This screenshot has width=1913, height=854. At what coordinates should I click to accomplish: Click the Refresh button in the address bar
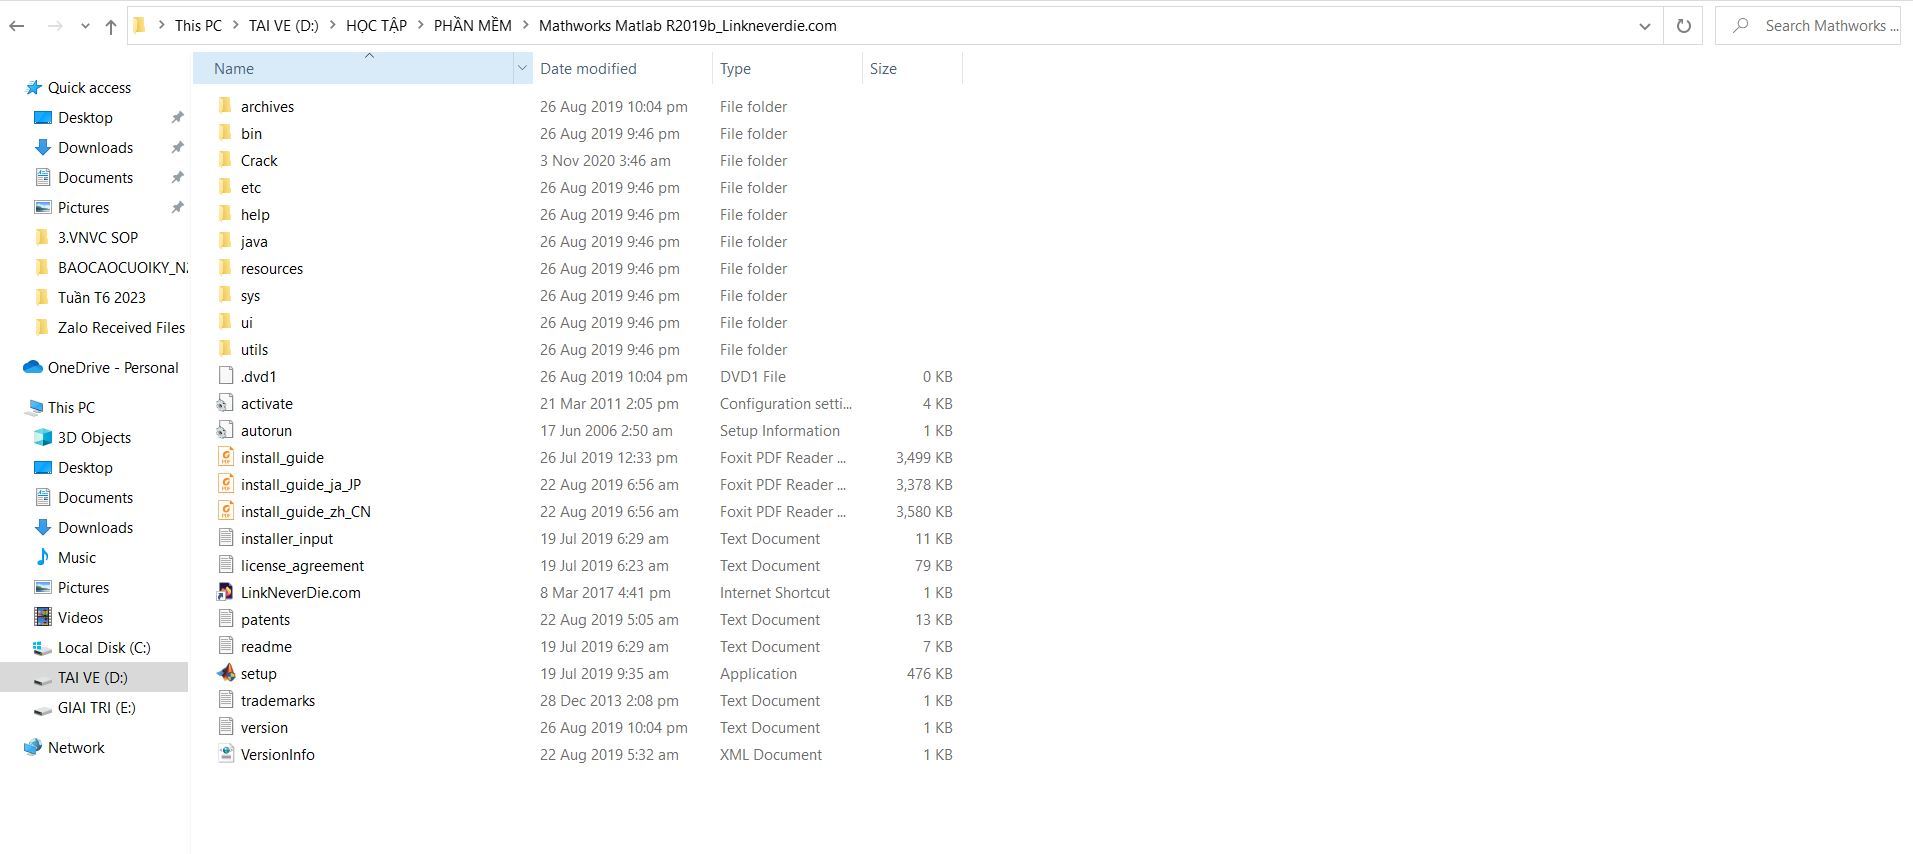pyautogui.click(x=1683, y=26)
